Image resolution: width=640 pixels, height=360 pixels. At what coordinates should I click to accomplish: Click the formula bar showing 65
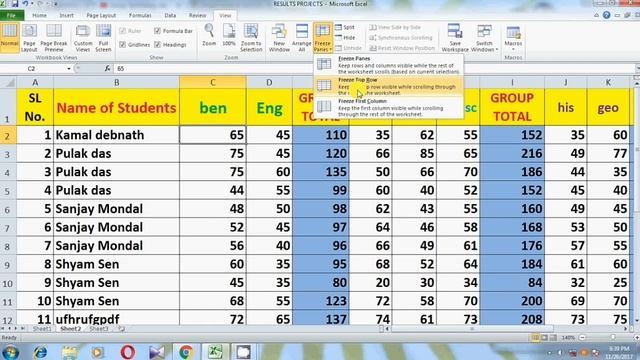373,69
